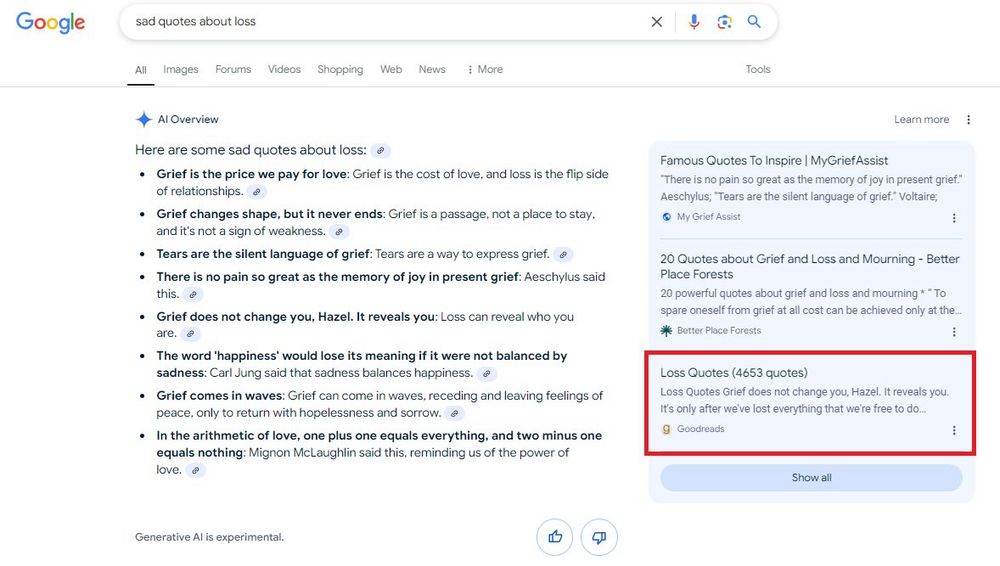The height and width of the screenshot is (566, 1000).
Task: Click the Better Place Forests favicon
Action: tap(666, 331)
